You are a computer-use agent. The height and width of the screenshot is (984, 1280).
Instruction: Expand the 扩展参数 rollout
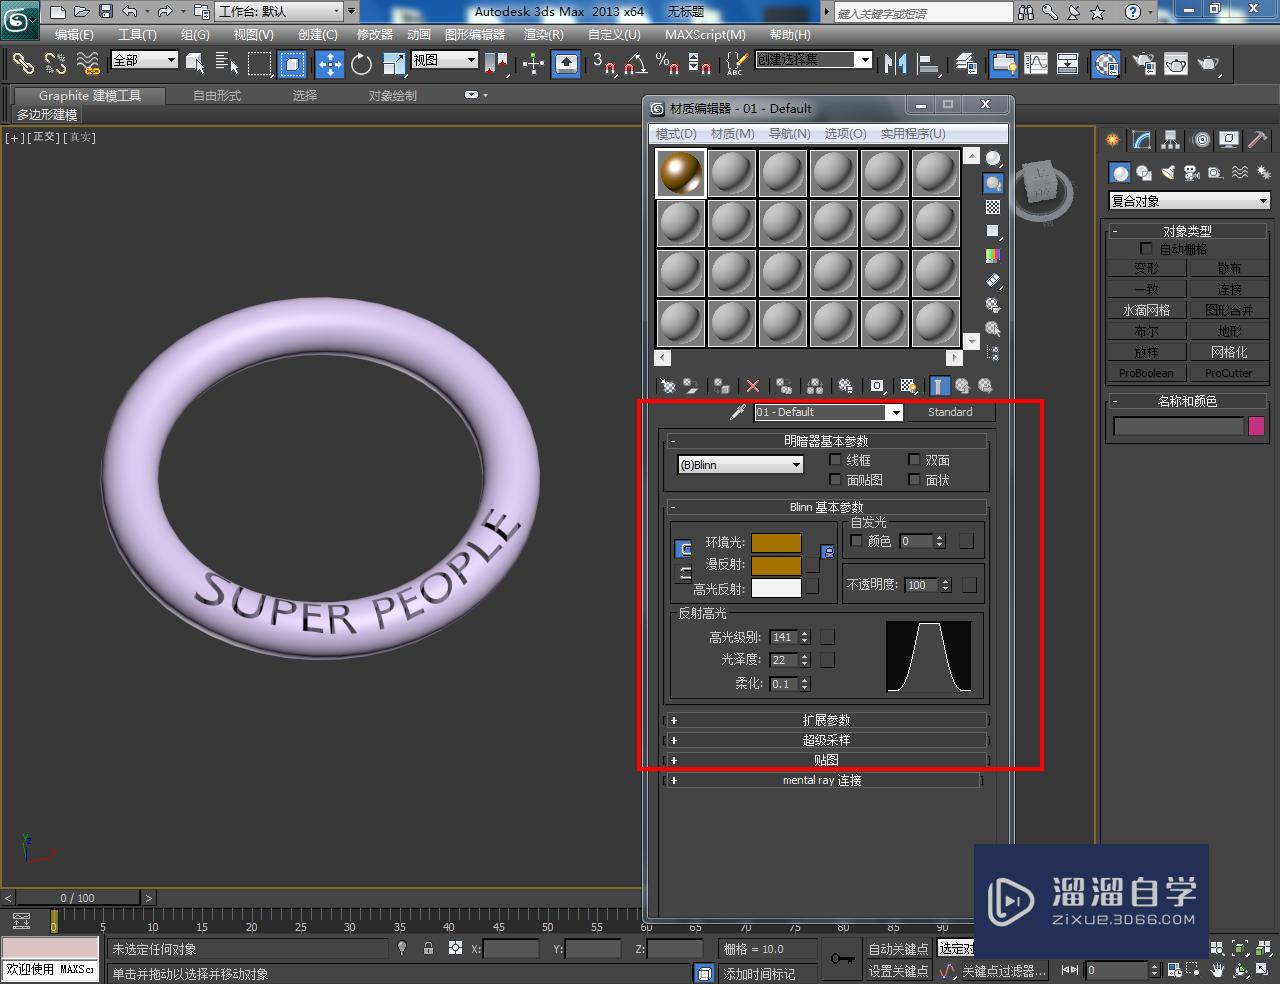[x=826, y=720]
